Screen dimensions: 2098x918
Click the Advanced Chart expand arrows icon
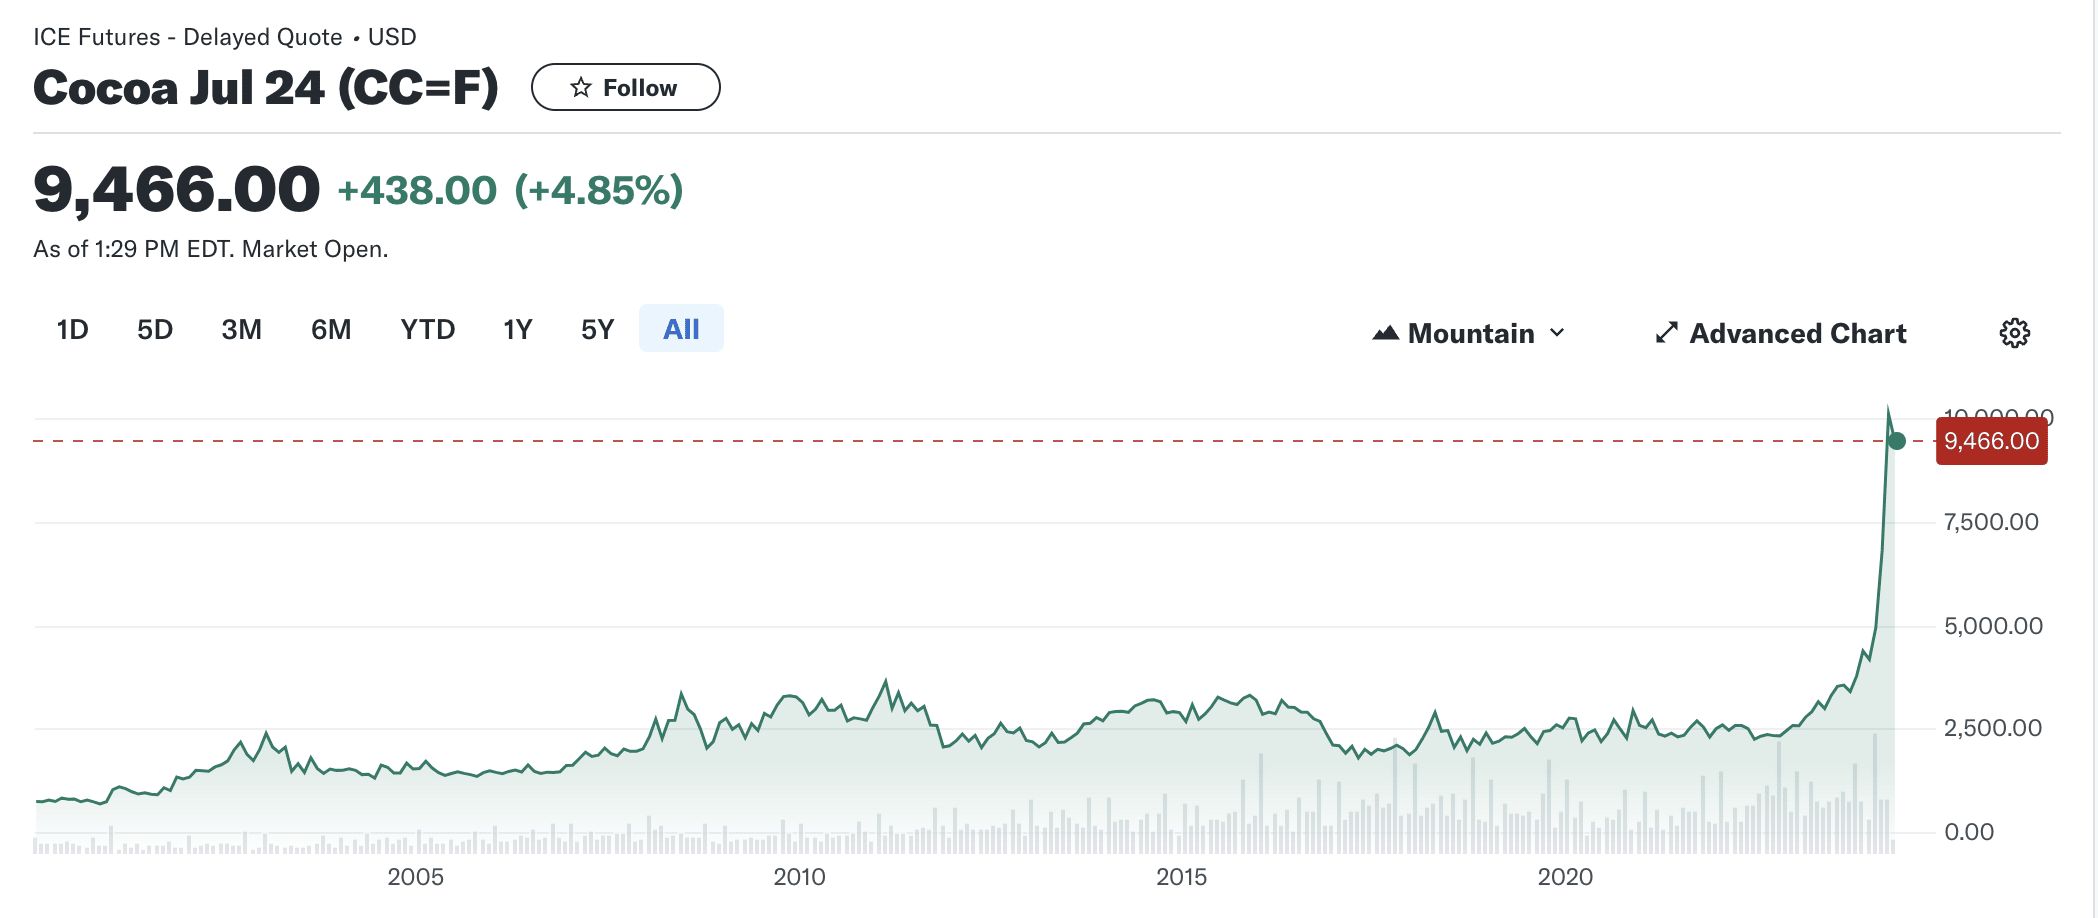pyautogui.click(x=1666, y=333)
